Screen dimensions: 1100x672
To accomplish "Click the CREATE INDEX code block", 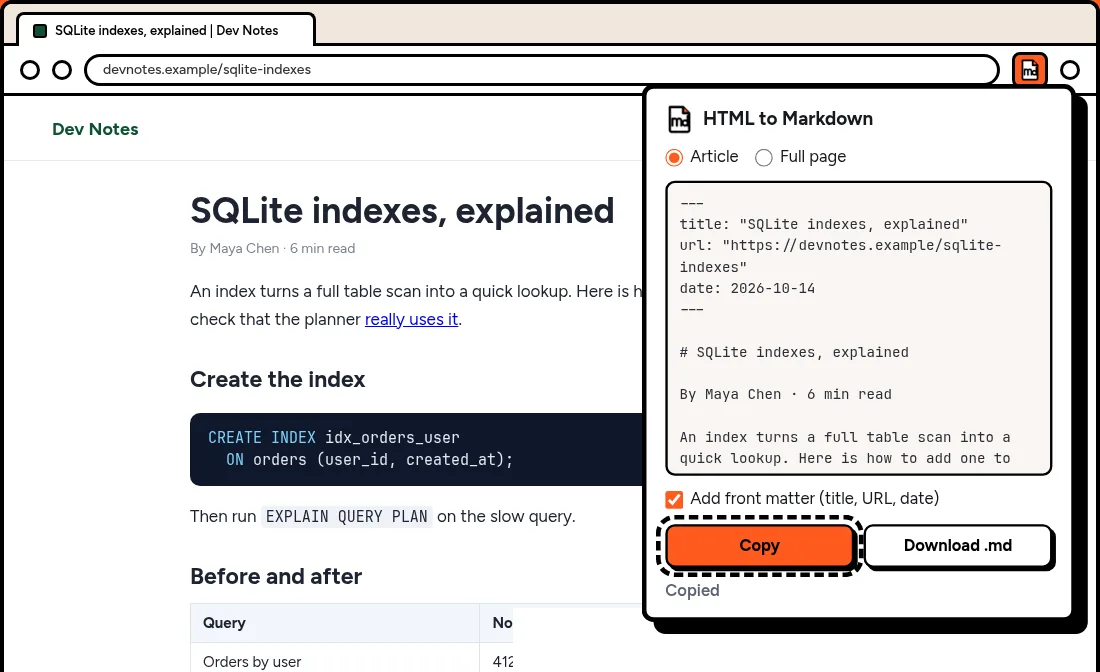I will click(416, 449).
